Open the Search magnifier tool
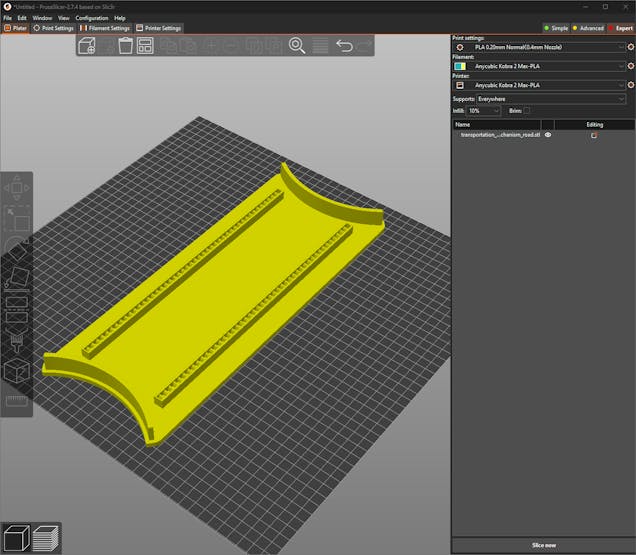The width and height of the screenshot is (636, 555). point(297,45)
